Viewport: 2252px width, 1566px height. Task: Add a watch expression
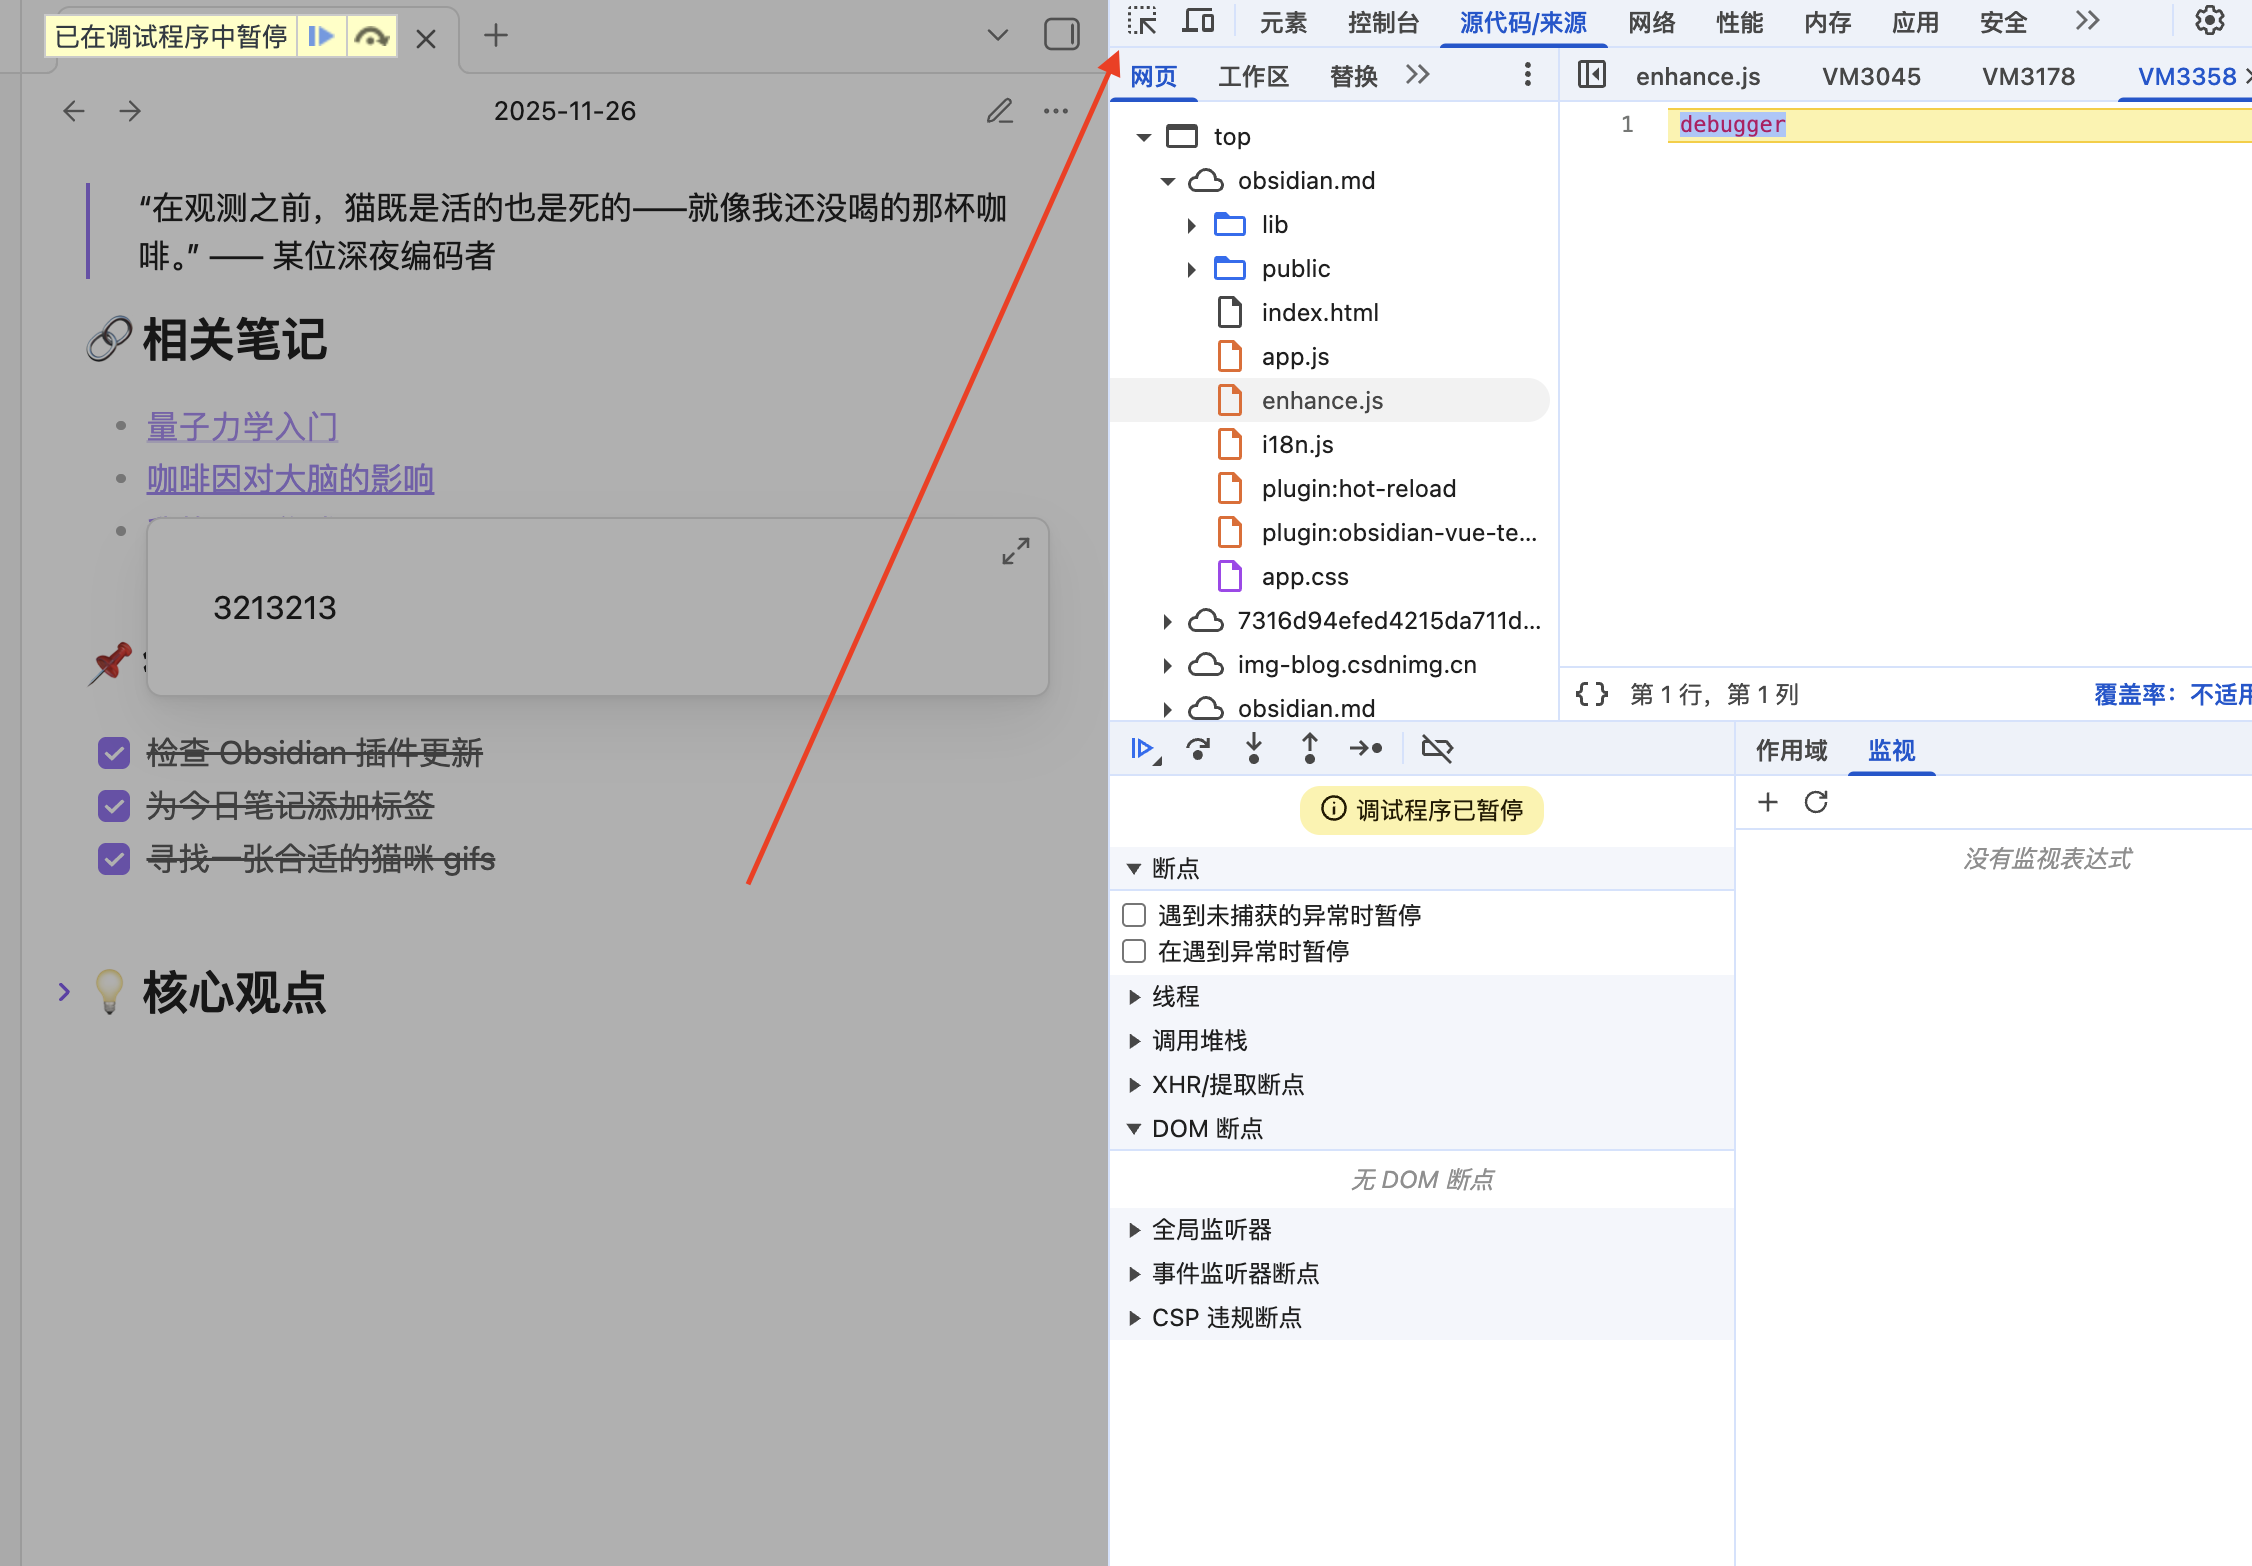pos(1767,802)
